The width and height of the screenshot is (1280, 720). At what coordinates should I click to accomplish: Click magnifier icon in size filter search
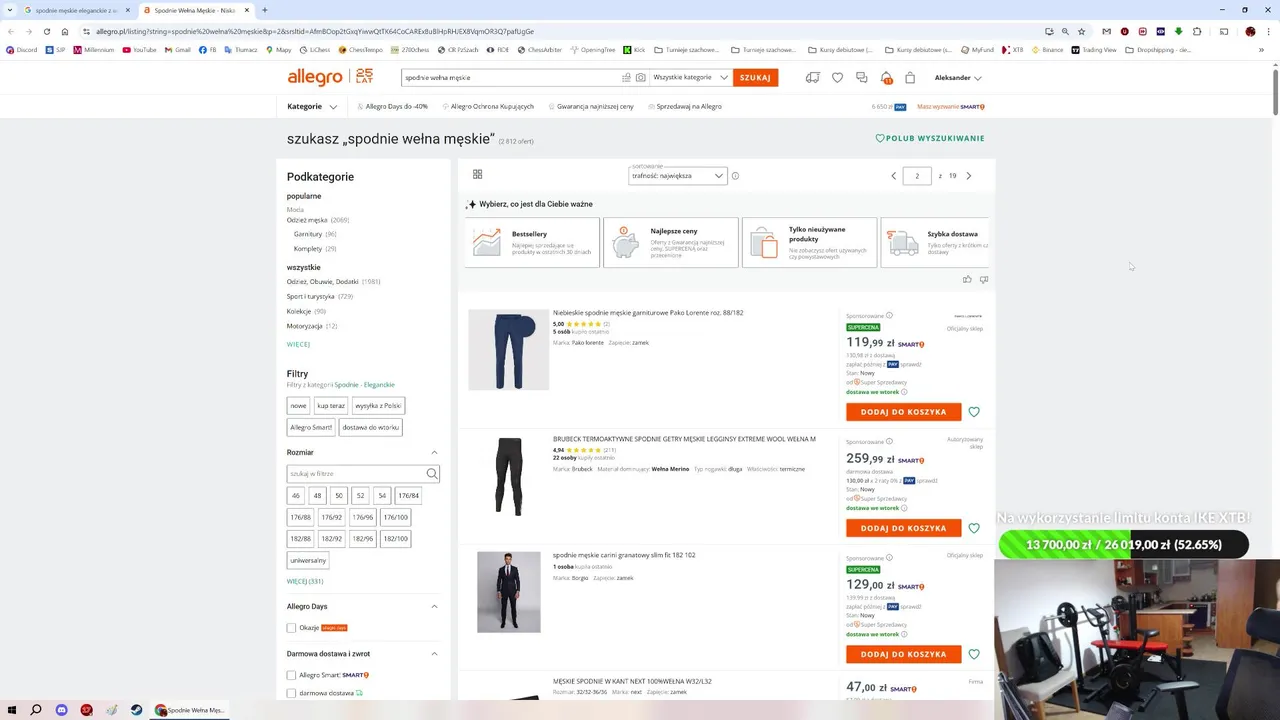(432, 474)
